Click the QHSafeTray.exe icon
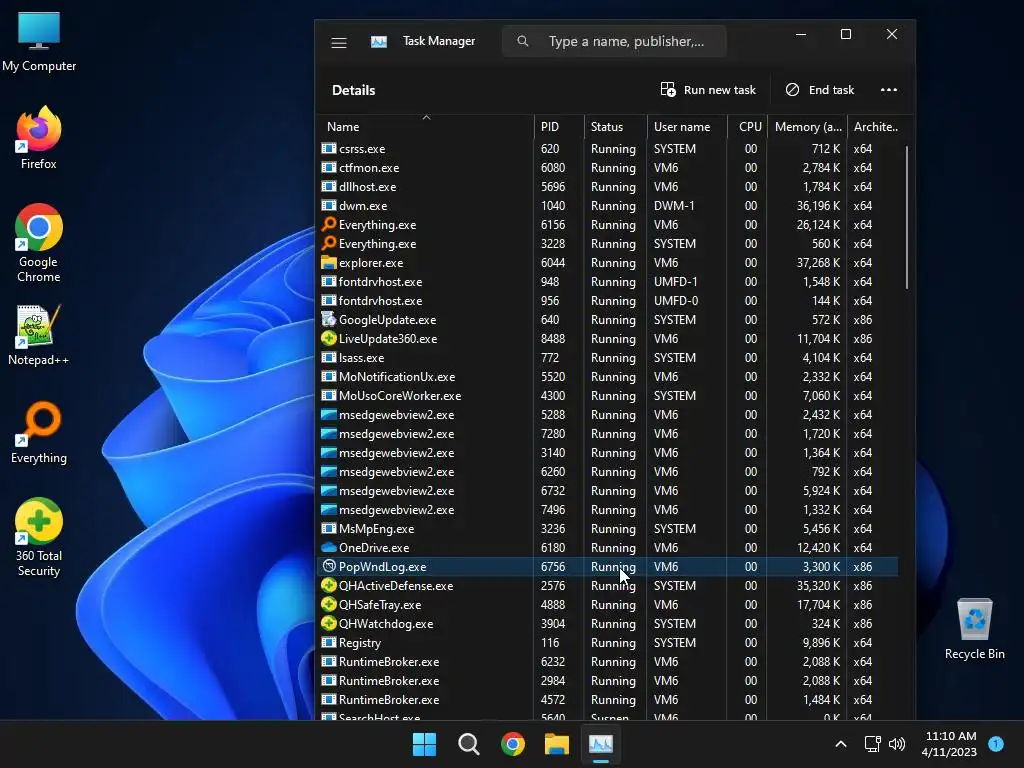Image resolution: width=1024 pixels, height=768 pixels. (x=328, y=604)
